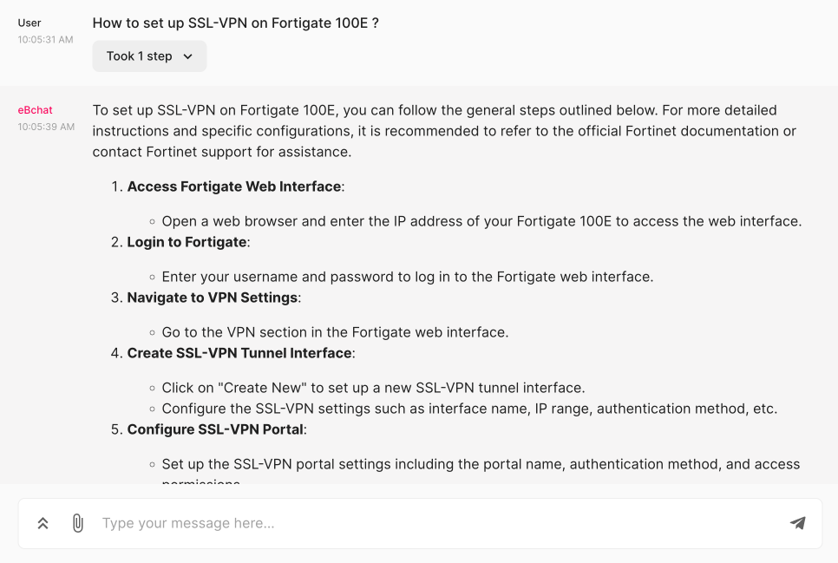Image resolution: width=838 pixels, height=563 pixels.
Task: Click the eBchat sender name
Action: click(x=35, y=110)
